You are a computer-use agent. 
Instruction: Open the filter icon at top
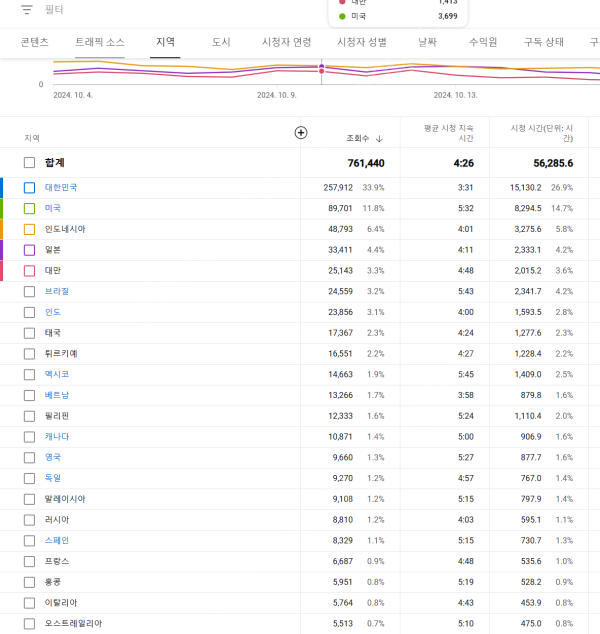[x=27, y=9]
